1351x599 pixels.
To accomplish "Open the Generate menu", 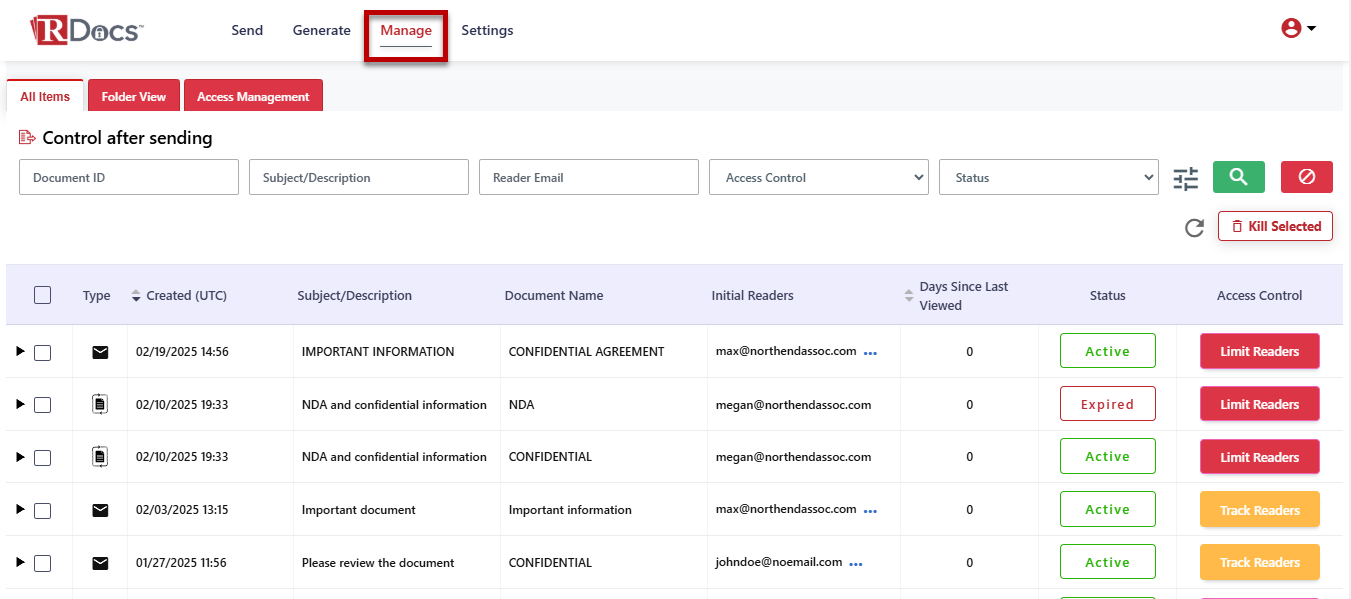I will tap(322, 30).
